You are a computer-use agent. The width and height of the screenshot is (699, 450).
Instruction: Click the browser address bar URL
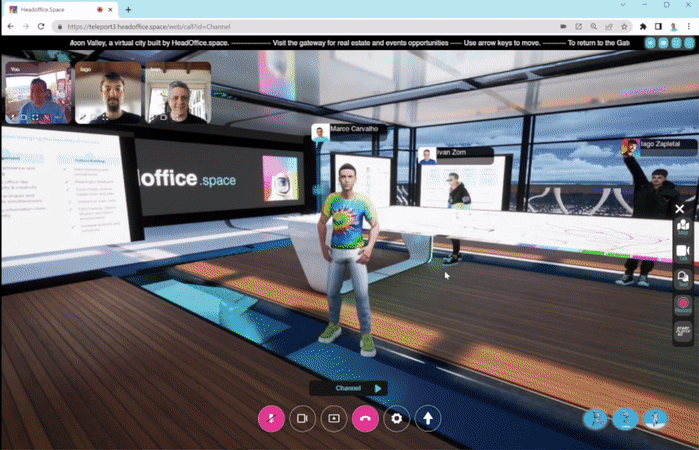[149, 27]
